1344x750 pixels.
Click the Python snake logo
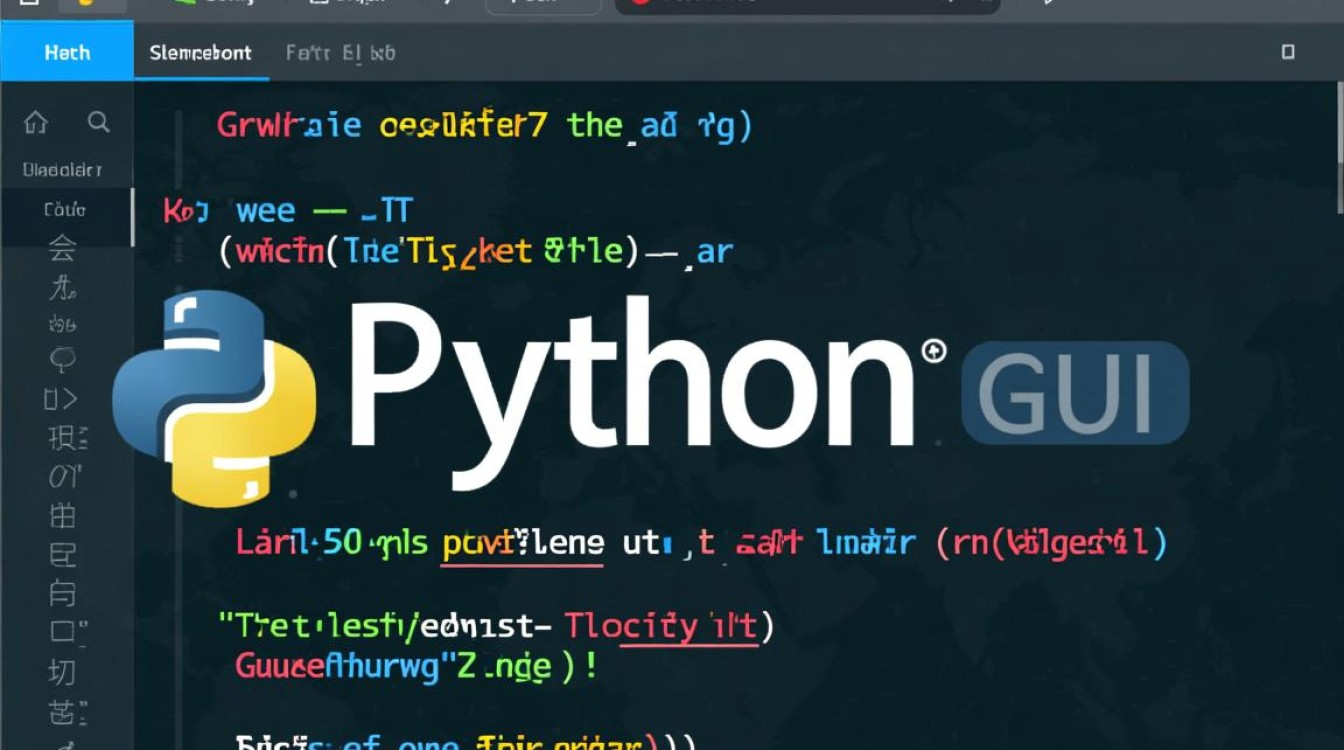click(x=214, y=397)
